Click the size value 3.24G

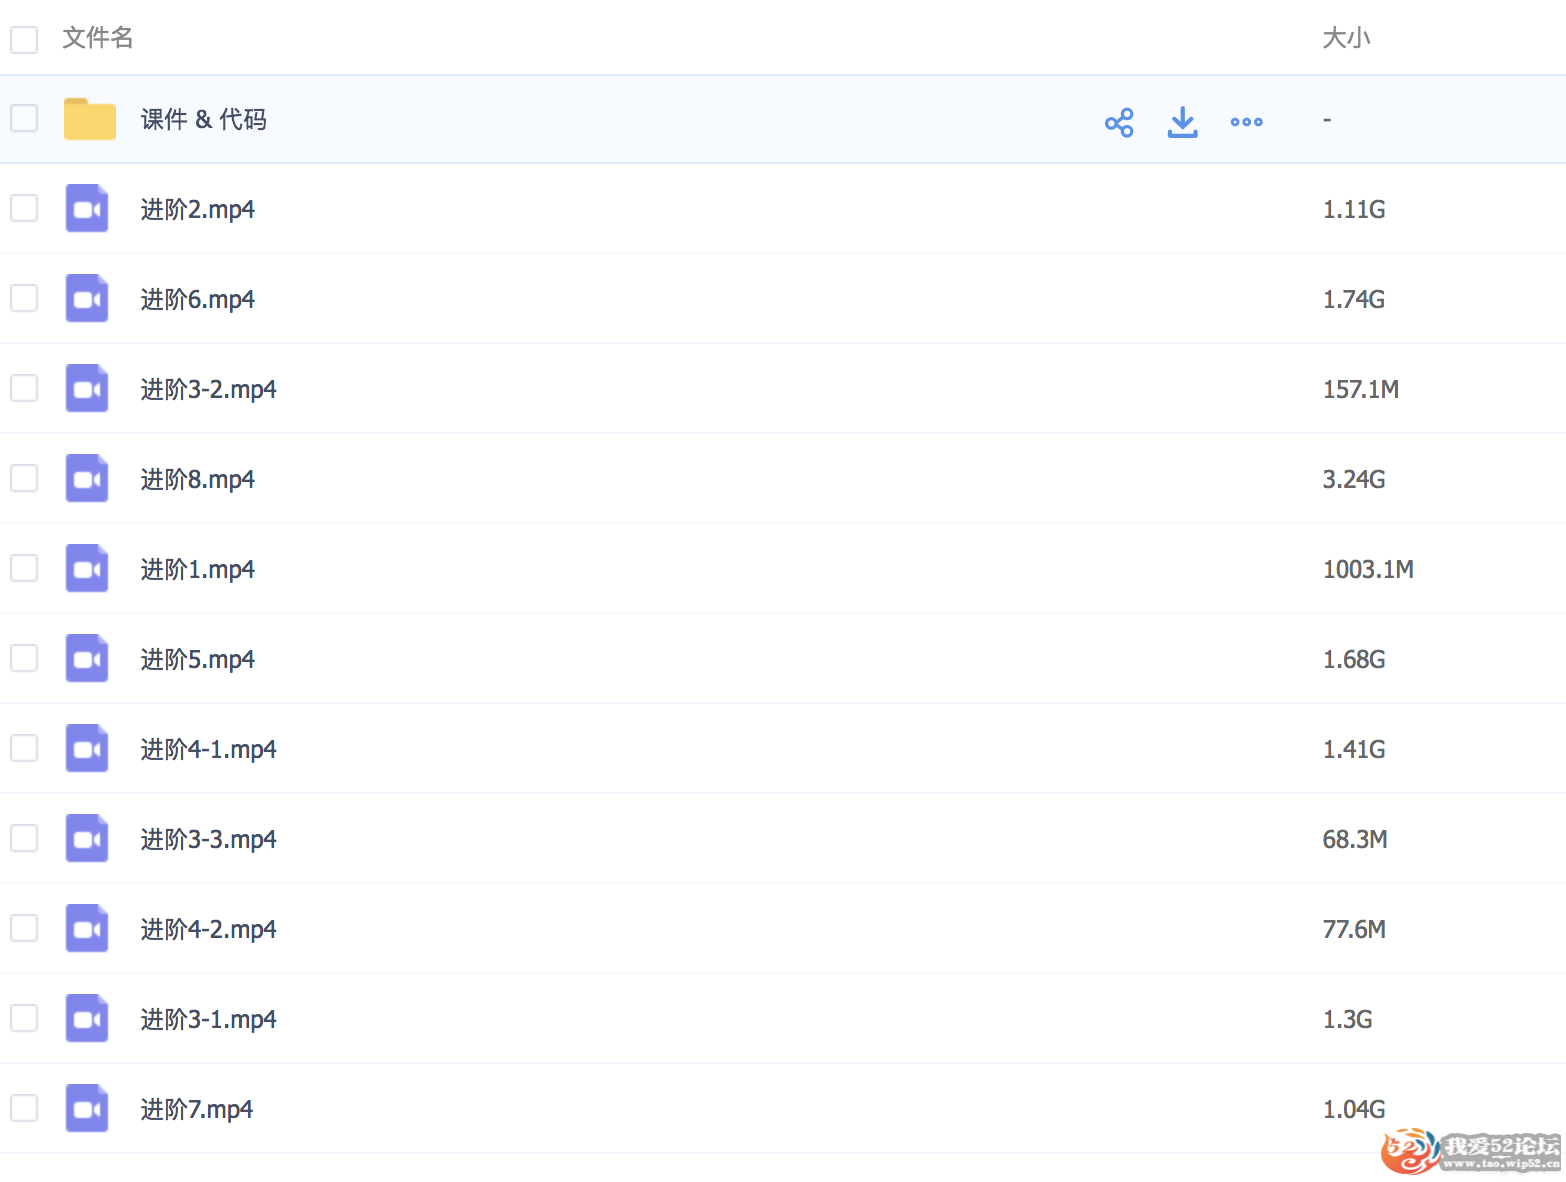tap(1354, 479)
